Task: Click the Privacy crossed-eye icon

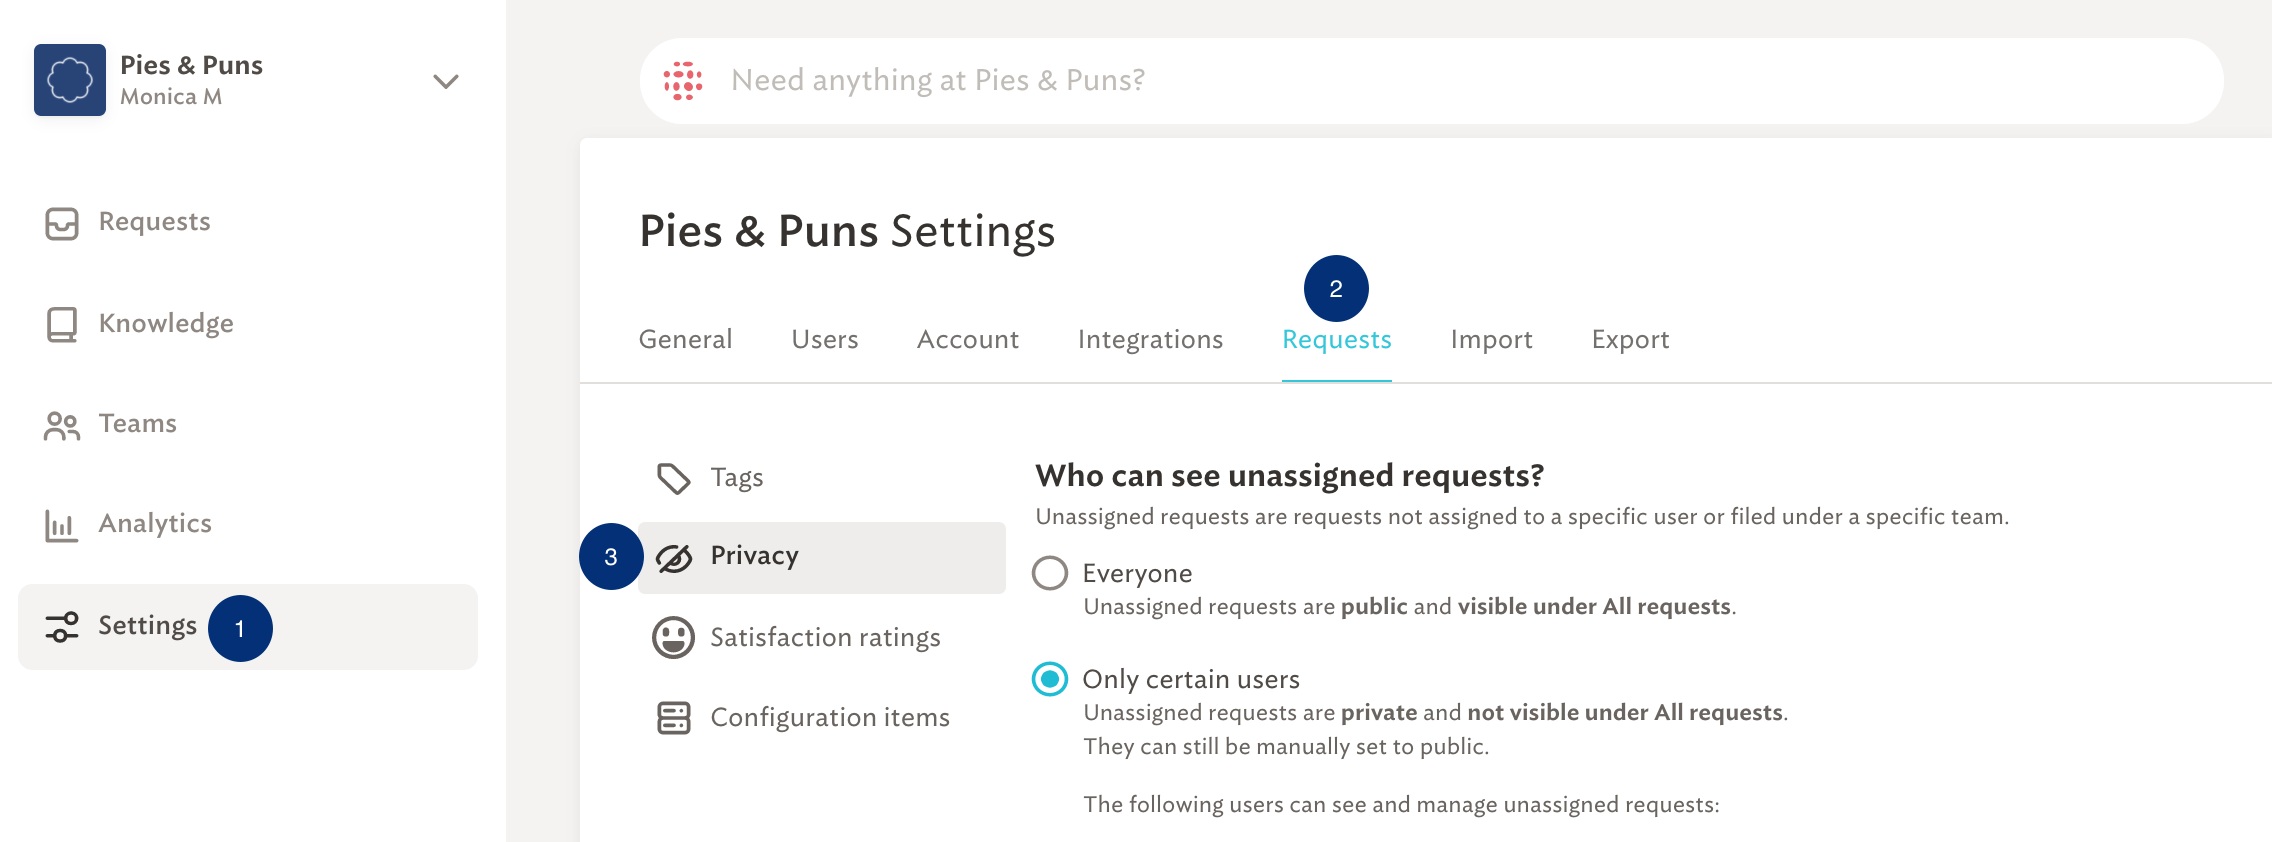Action: pyautogui.click(x=674, y=558)
